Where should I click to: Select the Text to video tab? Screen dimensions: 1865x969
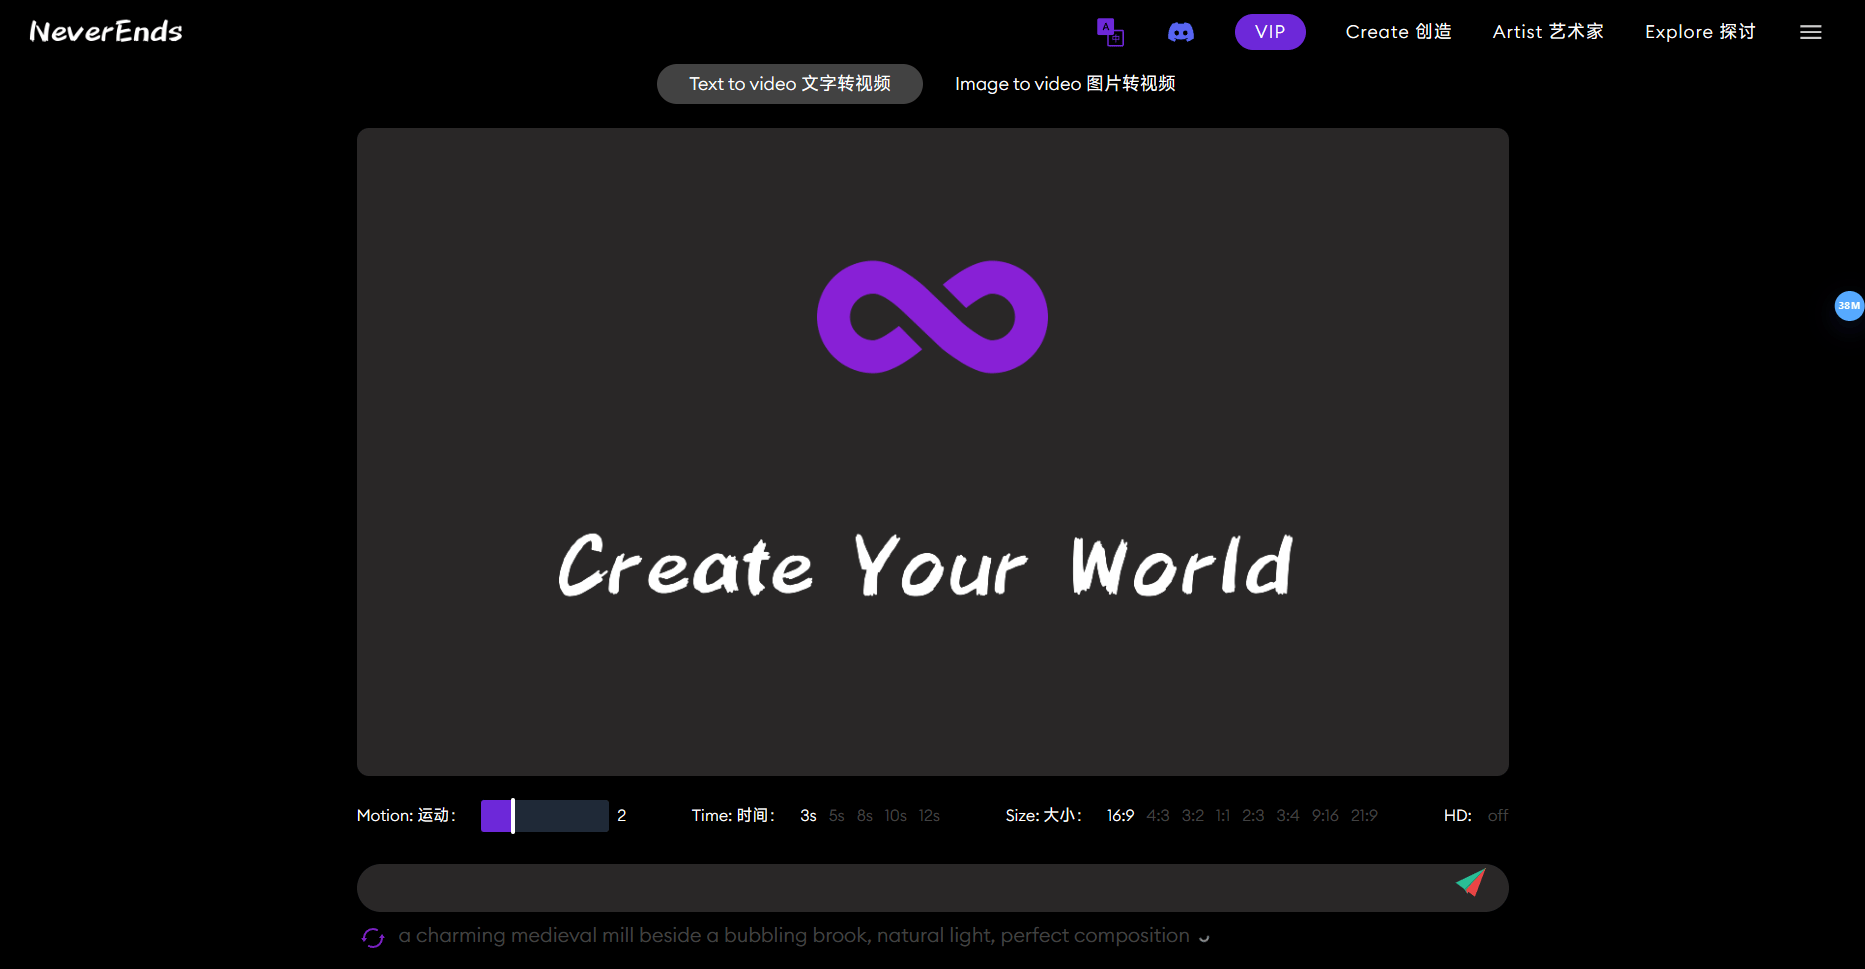tap(789, 84)
